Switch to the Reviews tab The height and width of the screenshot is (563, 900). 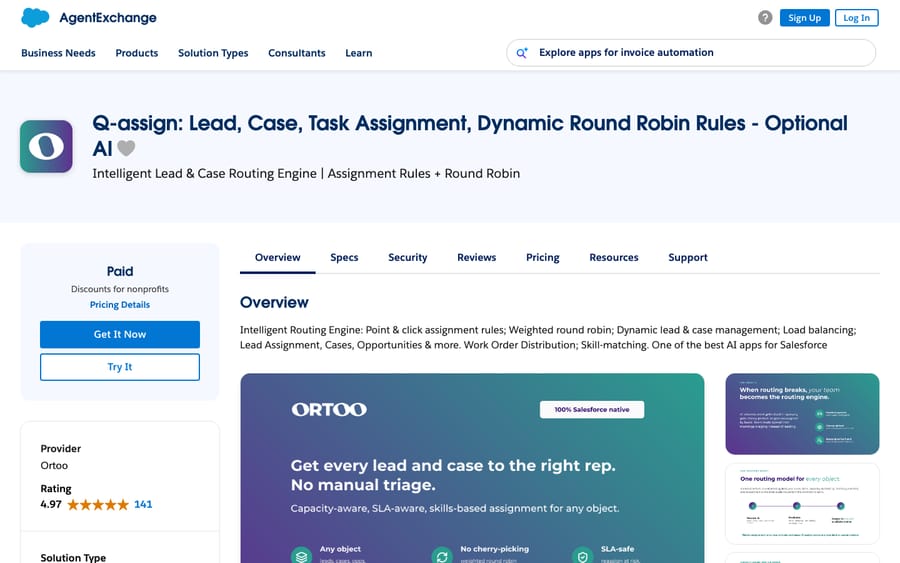point(476,258)
